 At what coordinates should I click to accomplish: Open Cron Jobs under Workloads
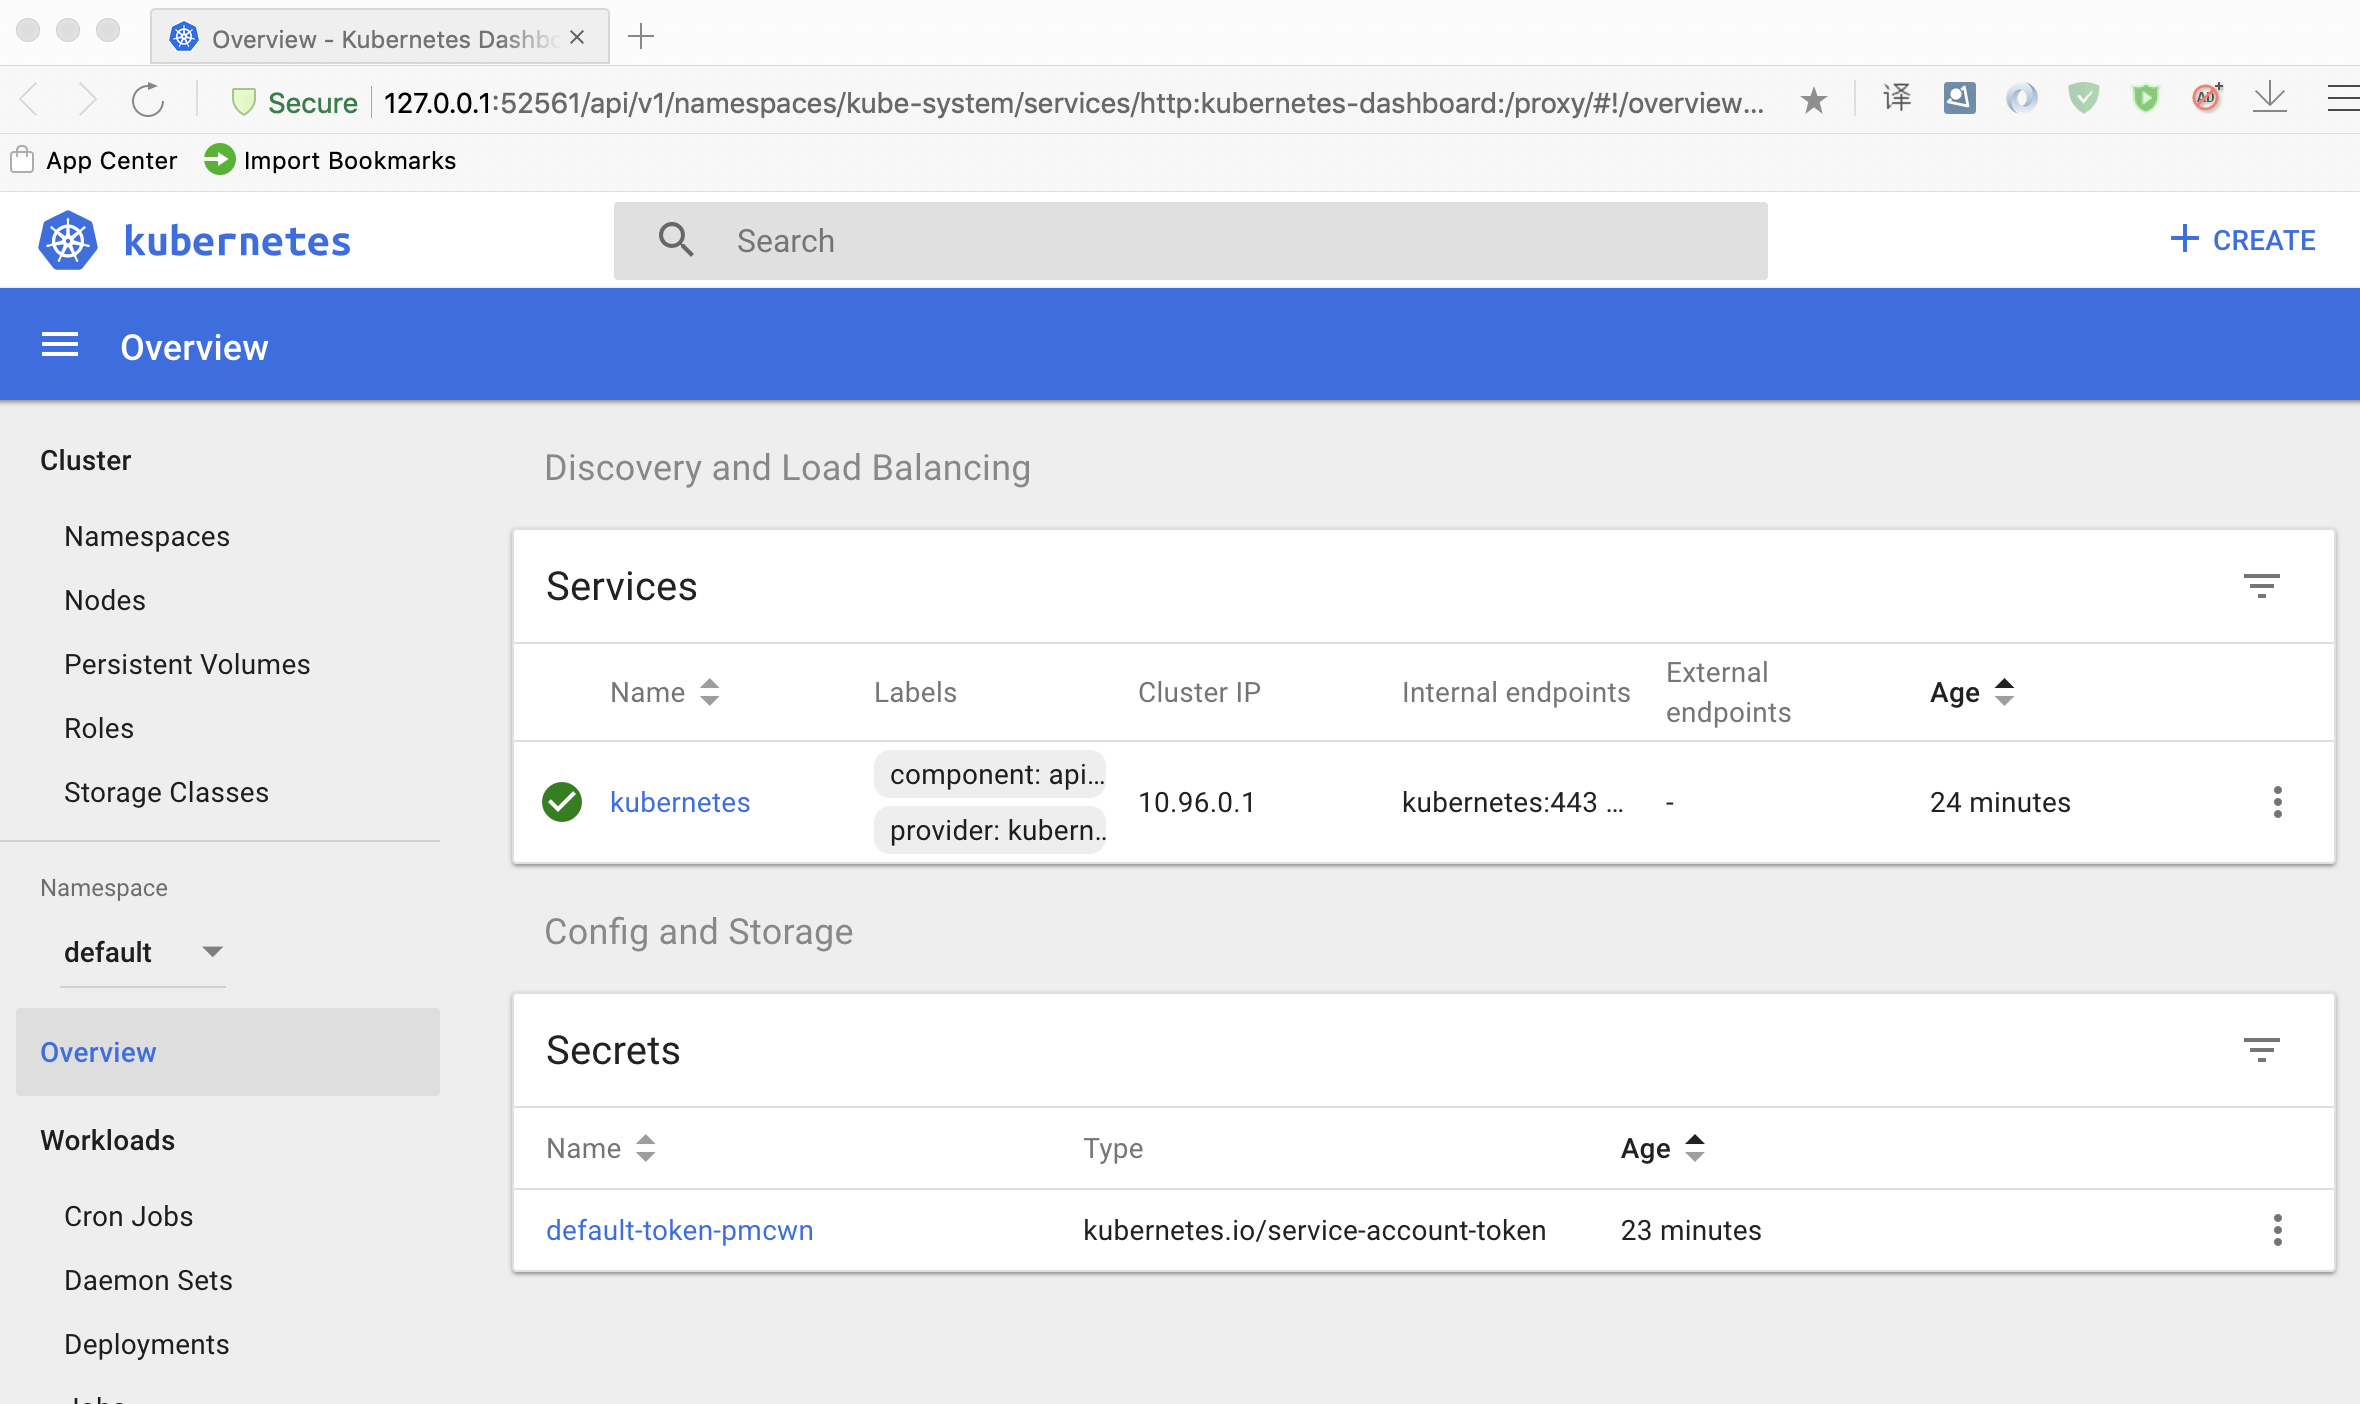(128, 1216)
